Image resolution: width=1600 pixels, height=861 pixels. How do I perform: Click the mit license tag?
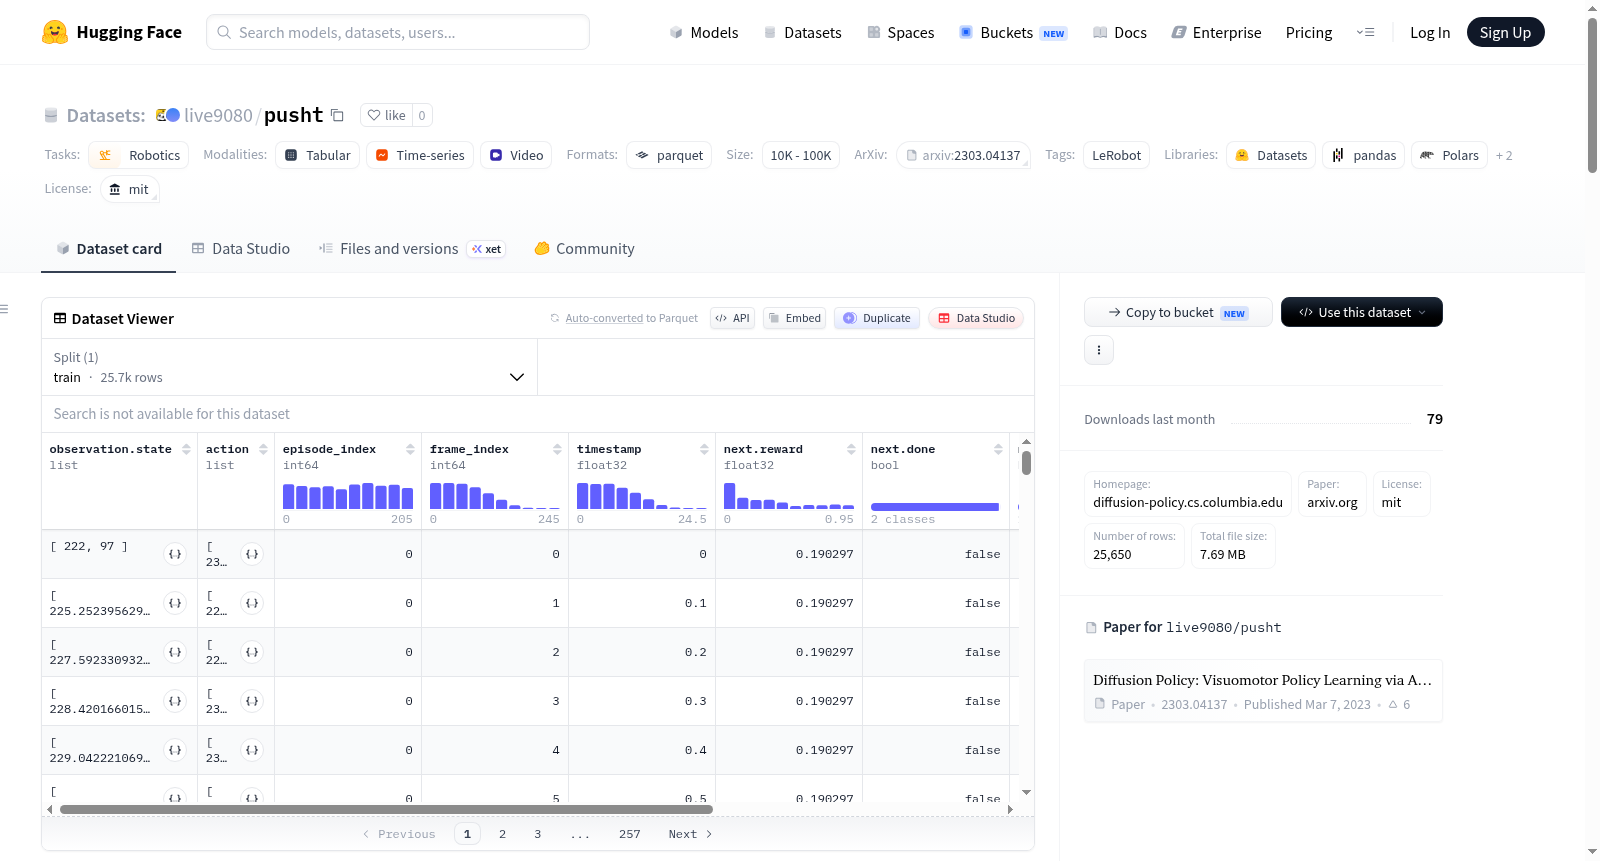click(129, 189)
